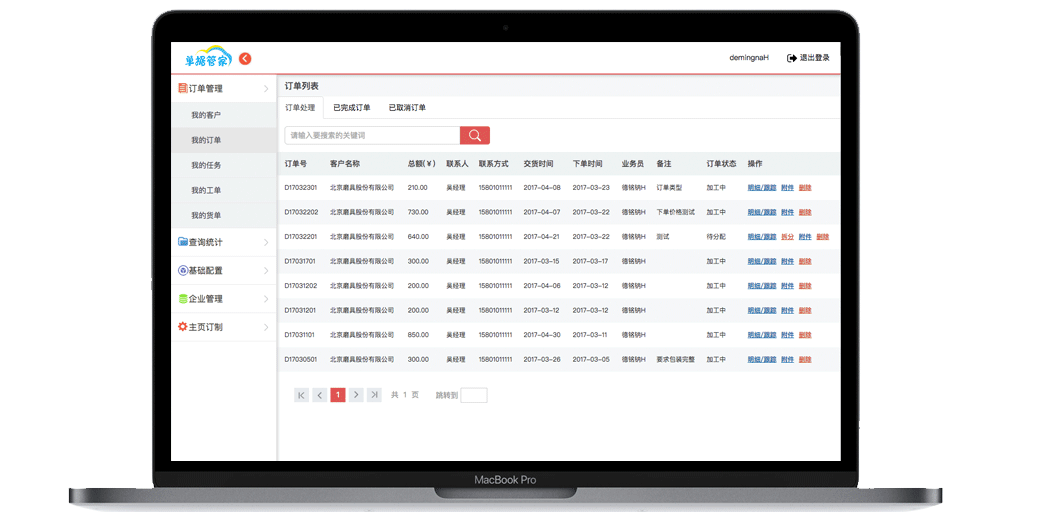Click 删除 for order D17030501
Image resolution: width=1046 pixels, height=531 pixels.
(805, 360)
